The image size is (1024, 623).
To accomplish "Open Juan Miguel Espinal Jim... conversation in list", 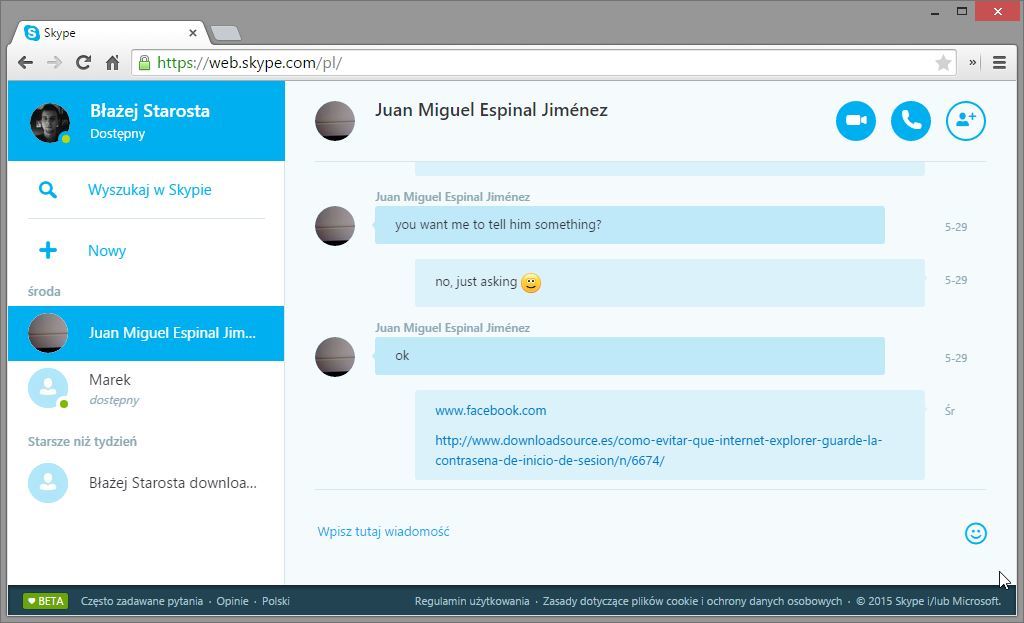I will [146, 333].
